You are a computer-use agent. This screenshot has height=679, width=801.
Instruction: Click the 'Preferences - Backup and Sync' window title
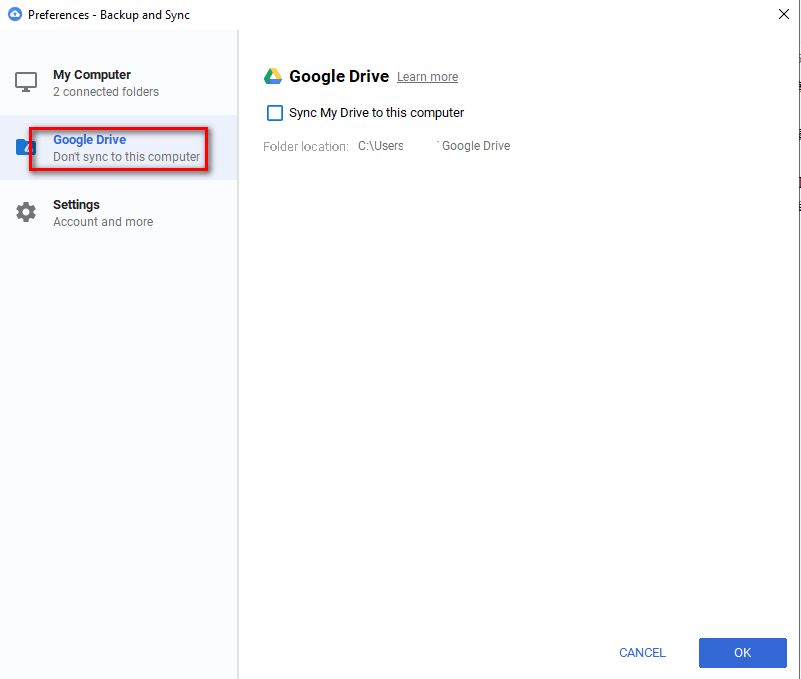point(109,15)
